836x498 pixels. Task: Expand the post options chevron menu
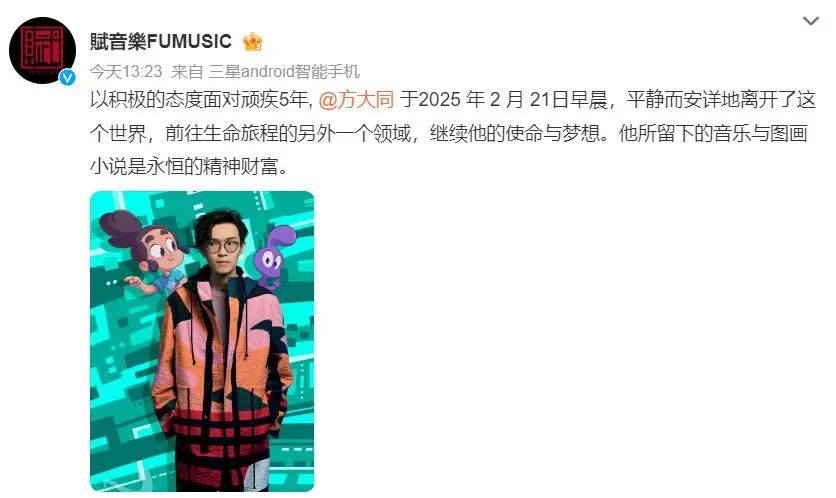(810, 21)
